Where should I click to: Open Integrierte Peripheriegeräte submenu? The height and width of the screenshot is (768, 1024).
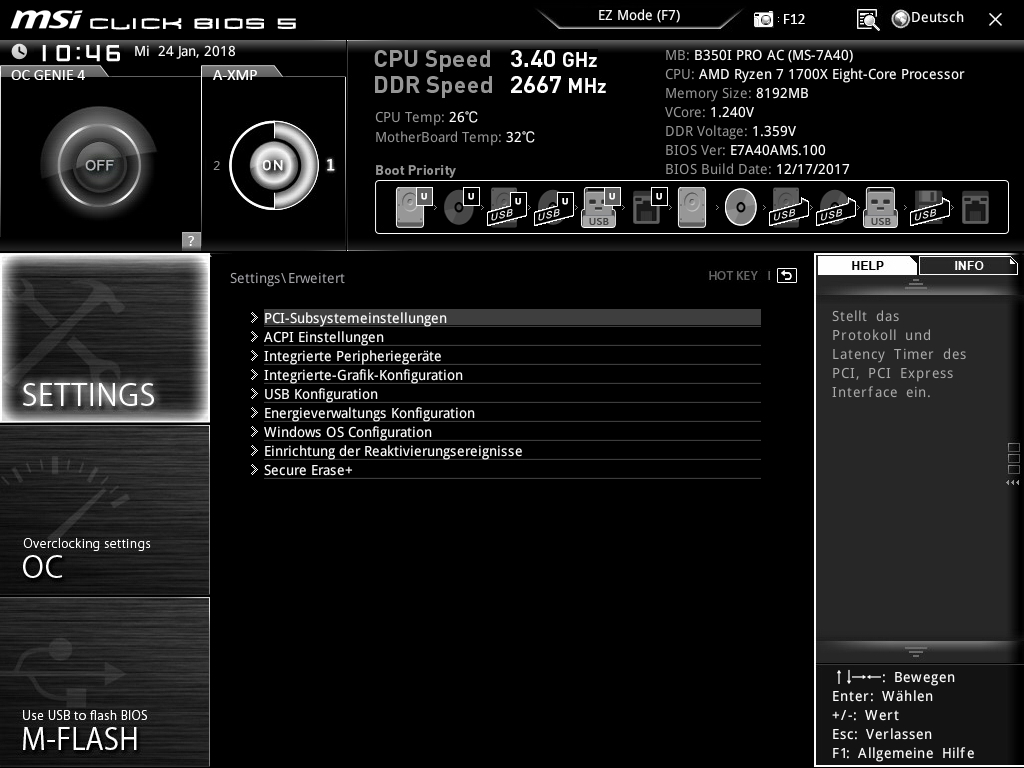point(505,356)
